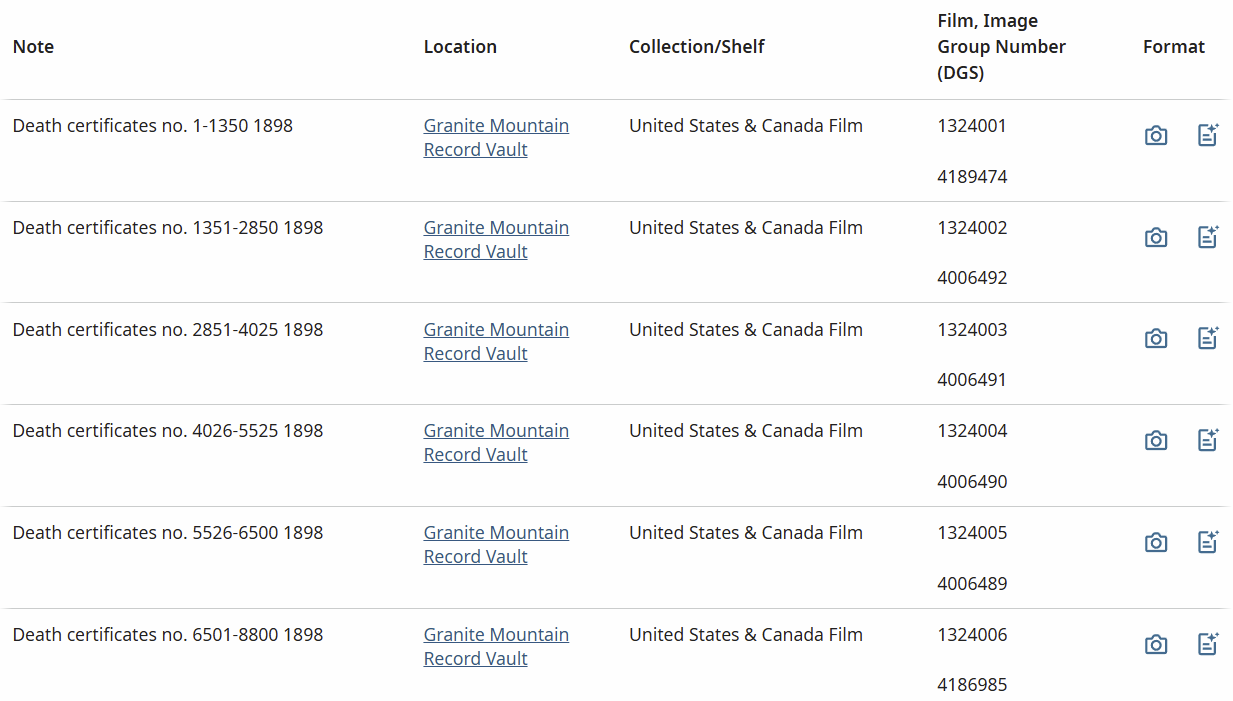The width and height of the screenshot is (1233, 701).
Task: Click the indexed records icon for film 1324003
Action: tap(1208, 338)
